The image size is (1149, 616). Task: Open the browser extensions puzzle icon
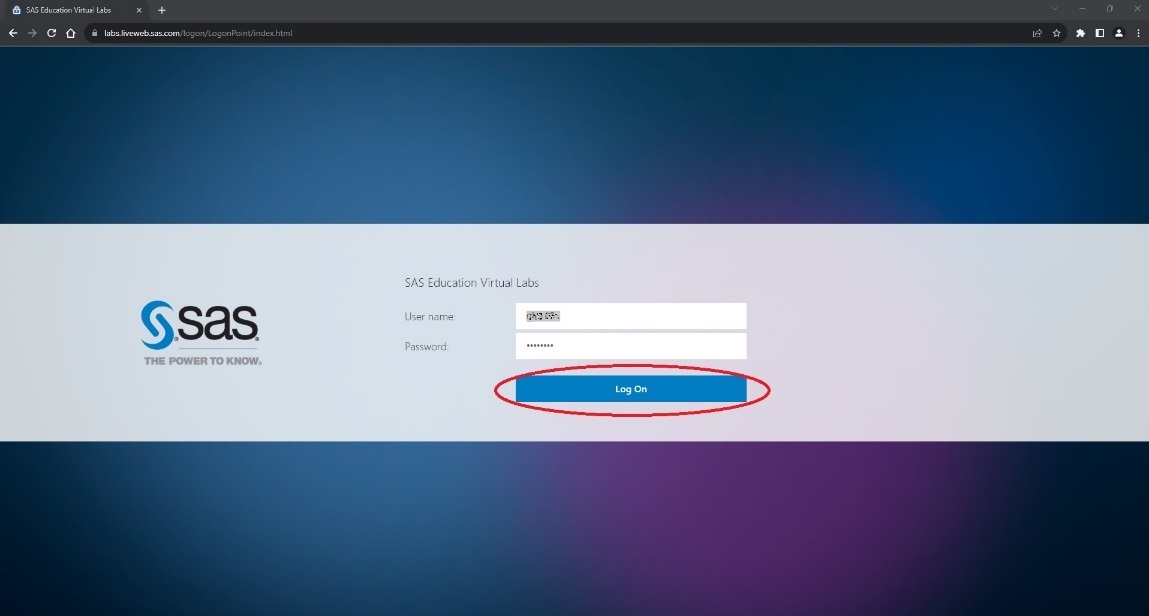pyautogui.click(x=1079, y=33)
